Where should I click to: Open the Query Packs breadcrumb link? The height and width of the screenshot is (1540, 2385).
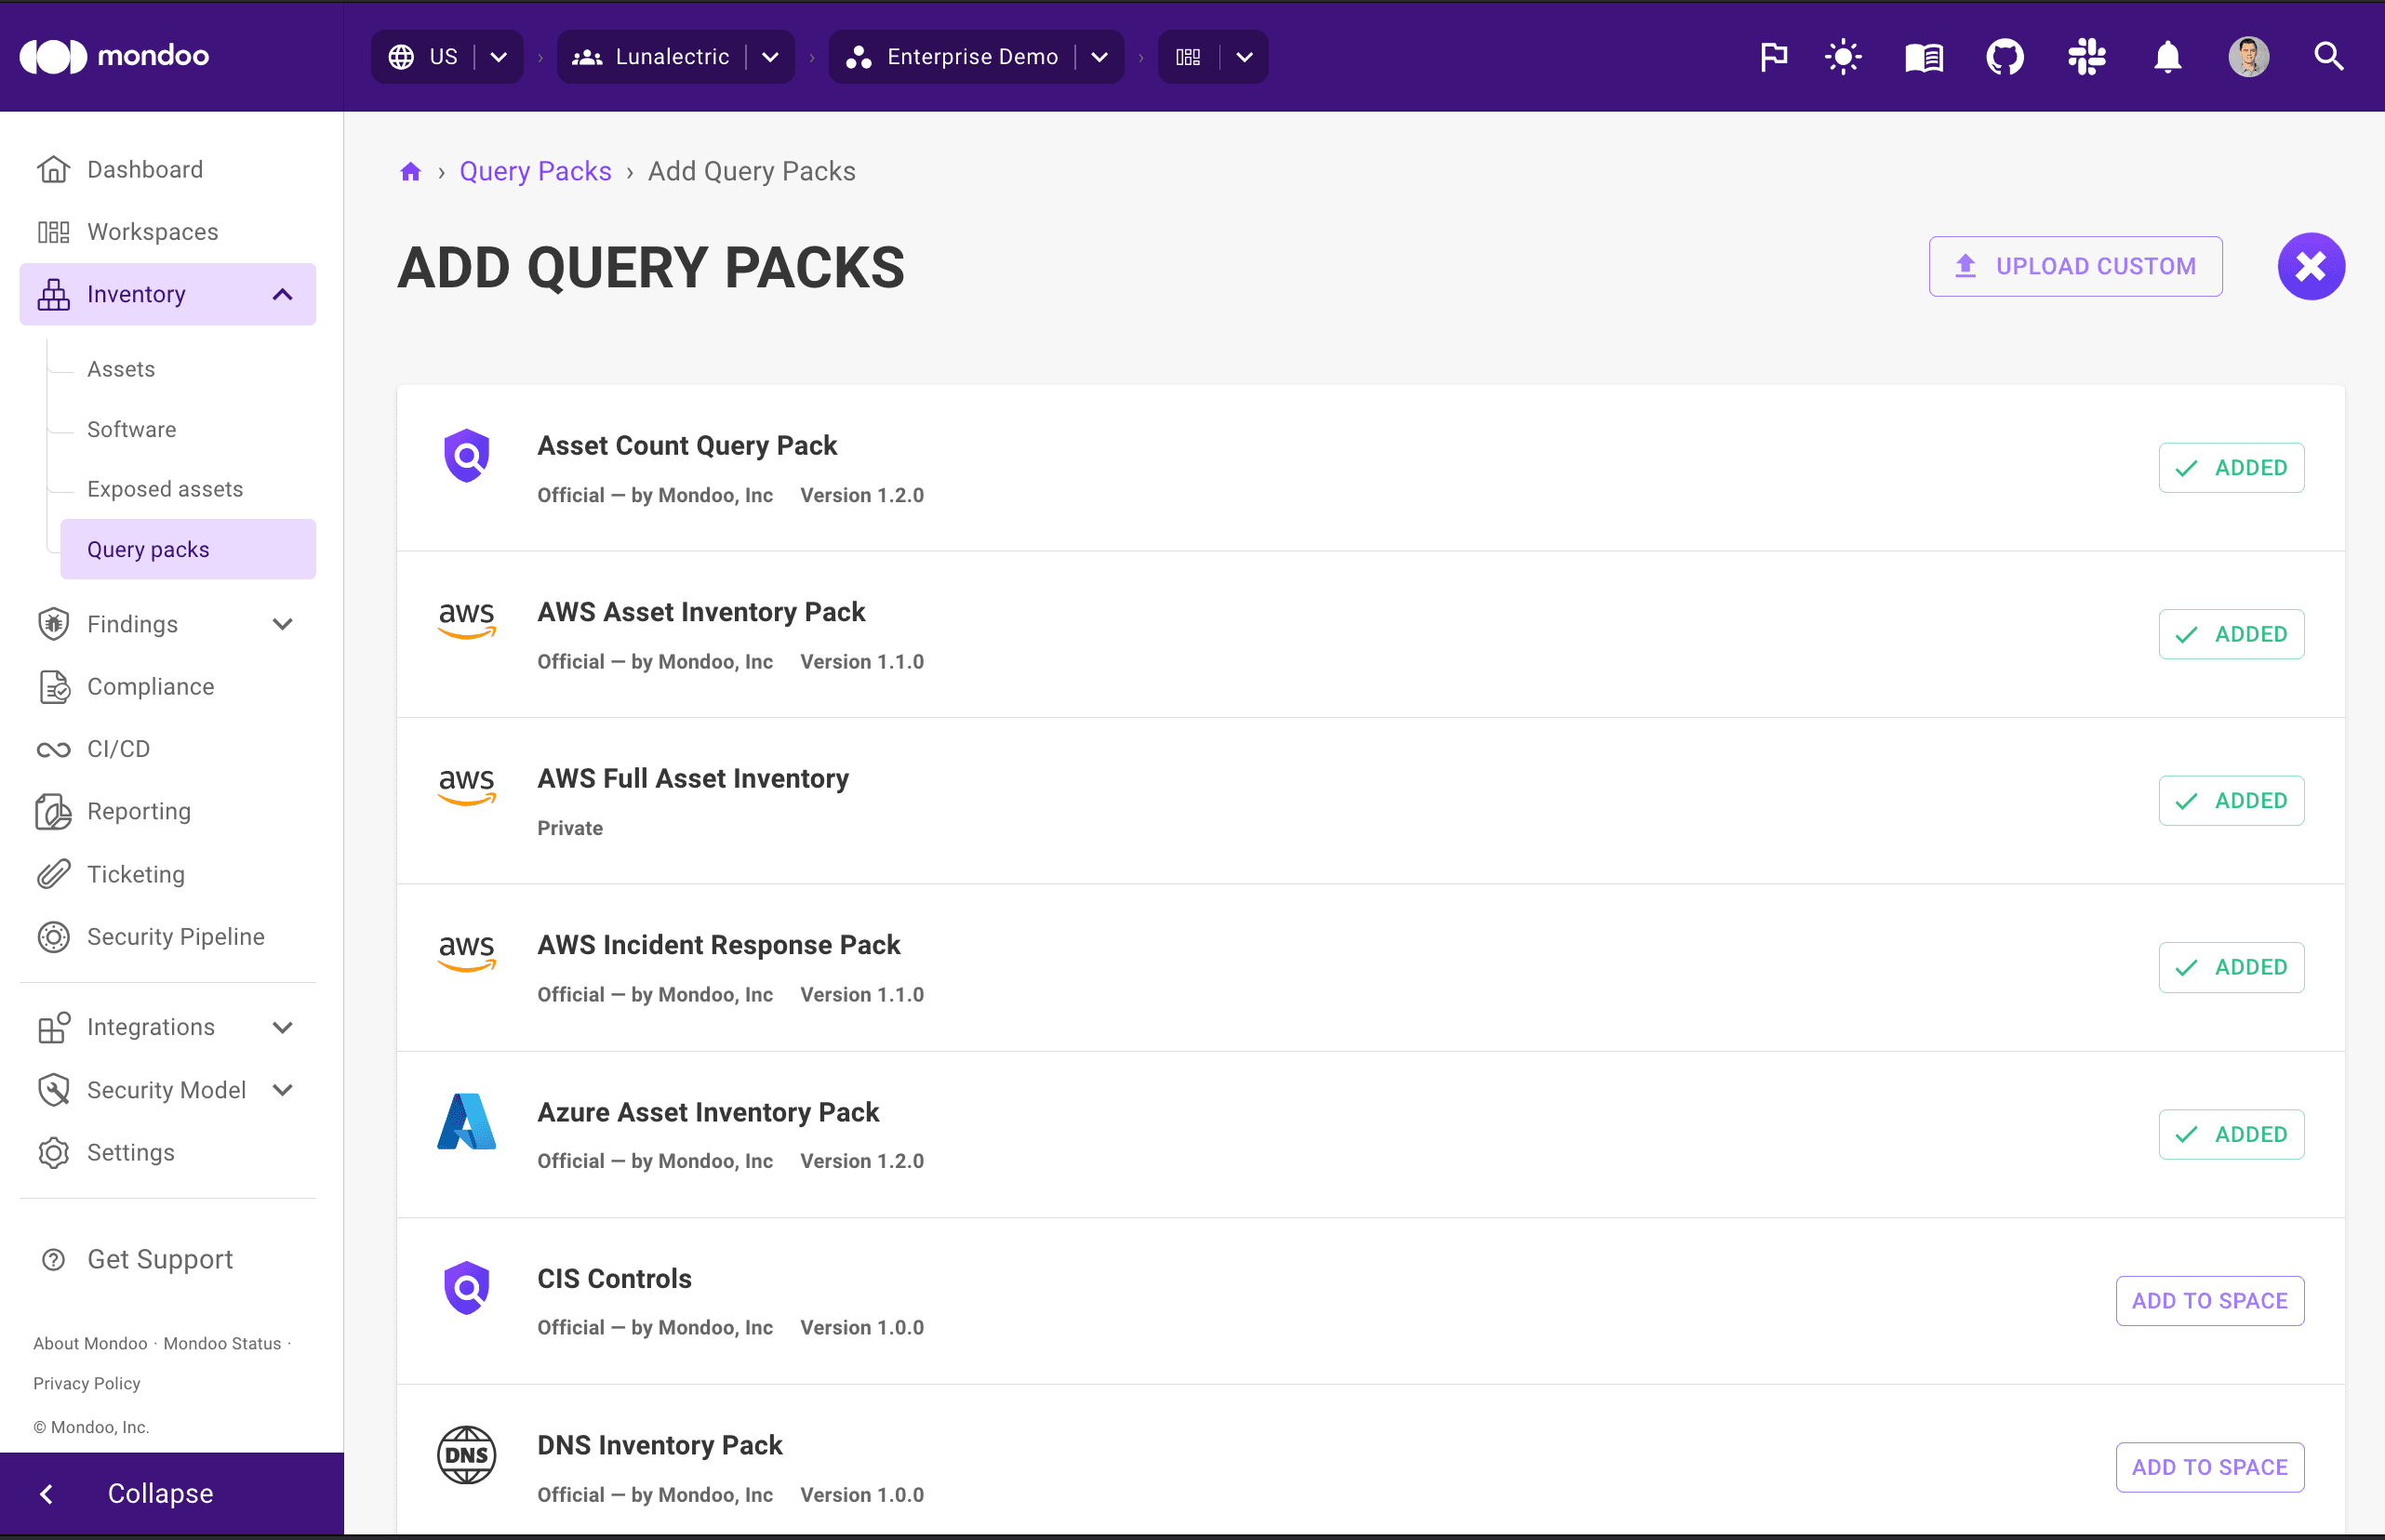click(x=535, y=171)
